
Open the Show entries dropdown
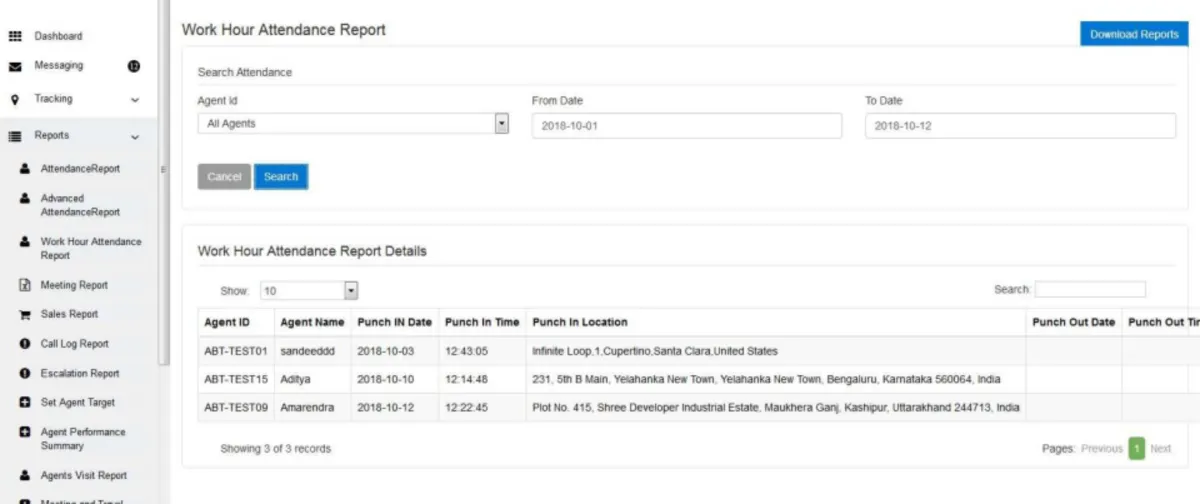(x=351, y=291)
